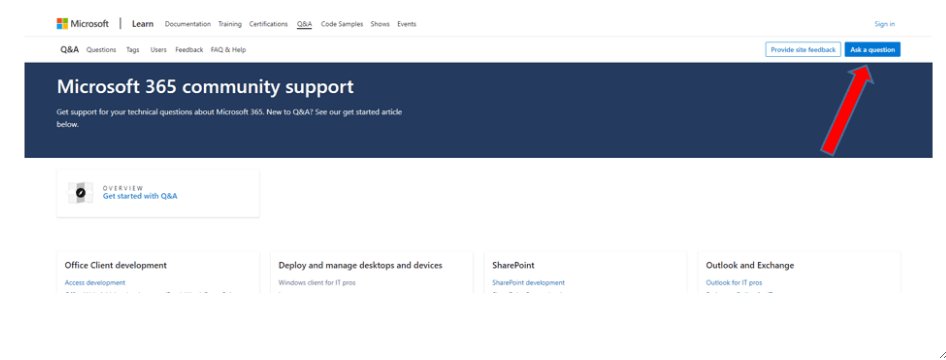
Task: Open the Questions tab
Action: (101, 50)
